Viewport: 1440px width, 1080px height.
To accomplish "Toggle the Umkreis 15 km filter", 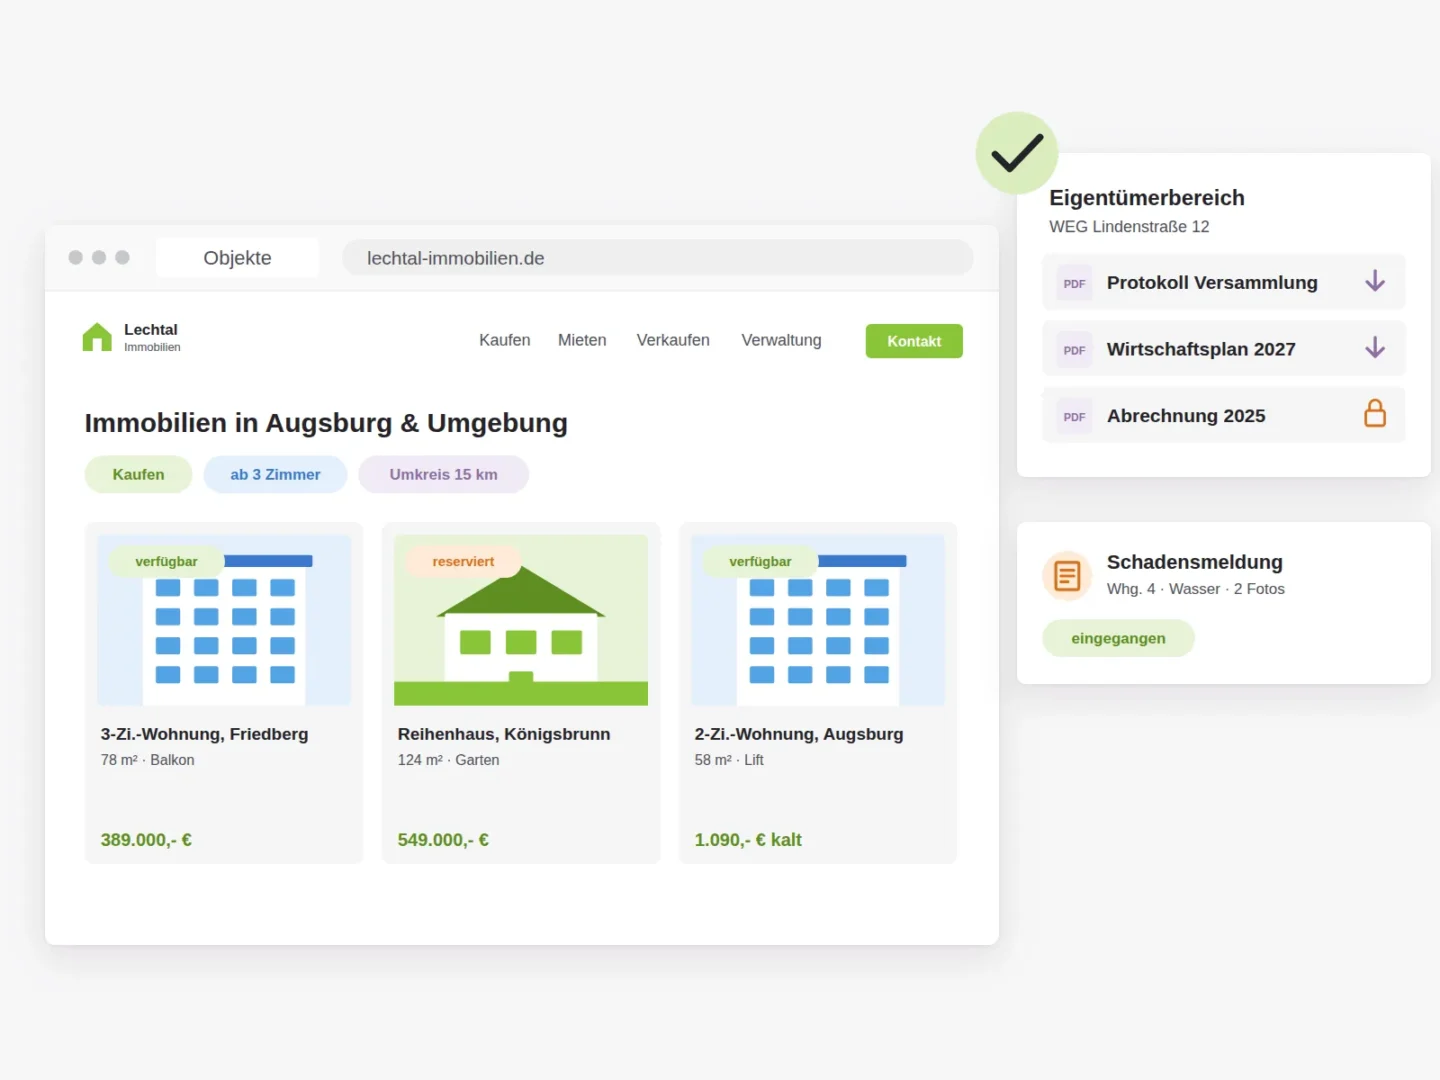I will pyautogui.click(x=443, y=474).
